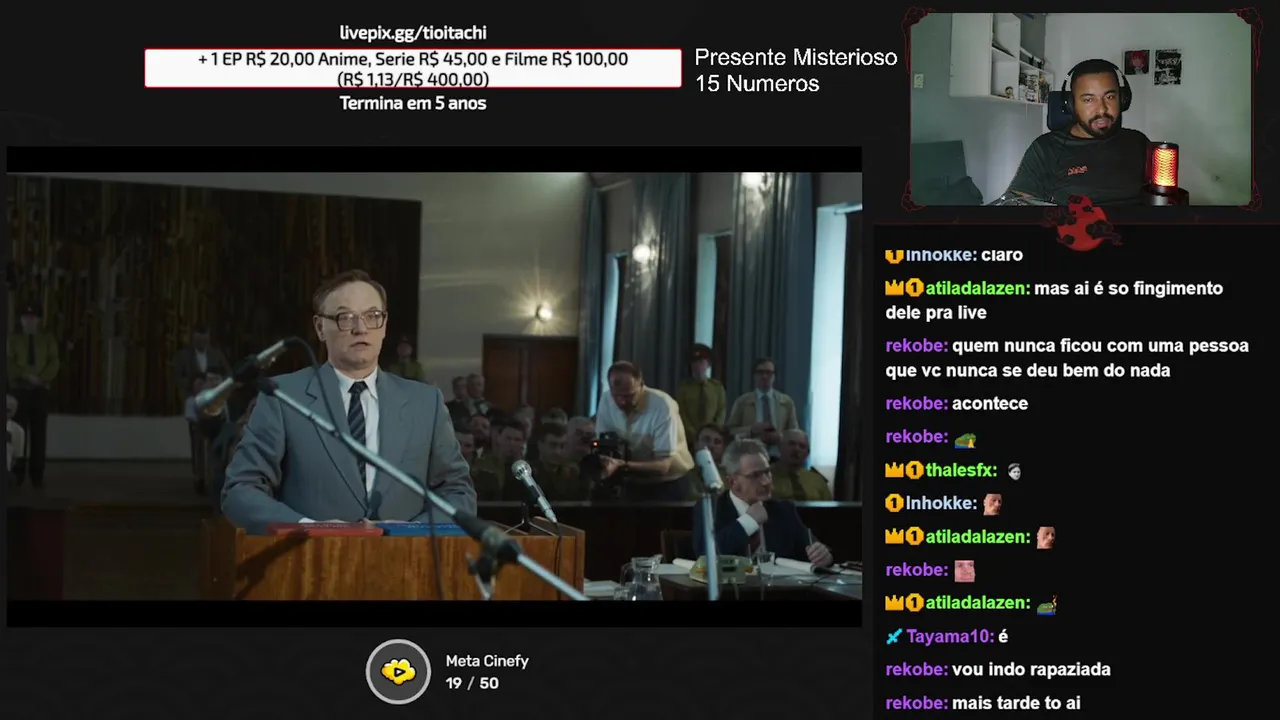Click username atiladalazen on 'mas ai é so fingimento'
1280x720 pixels.
click(x=978, y=288)
